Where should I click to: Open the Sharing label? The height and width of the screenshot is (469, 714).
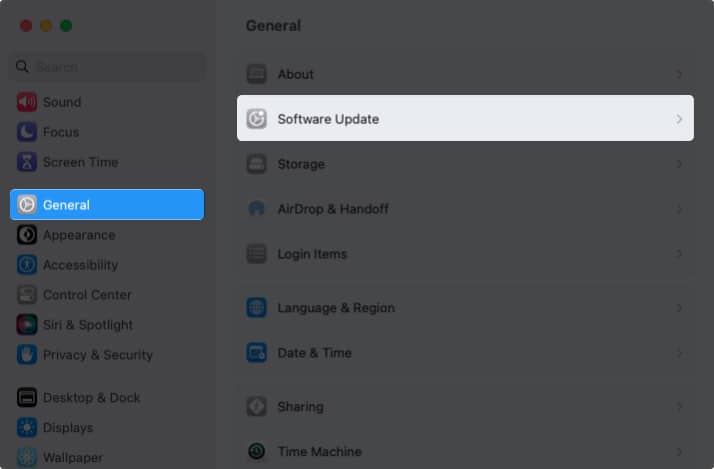[301, 407]
